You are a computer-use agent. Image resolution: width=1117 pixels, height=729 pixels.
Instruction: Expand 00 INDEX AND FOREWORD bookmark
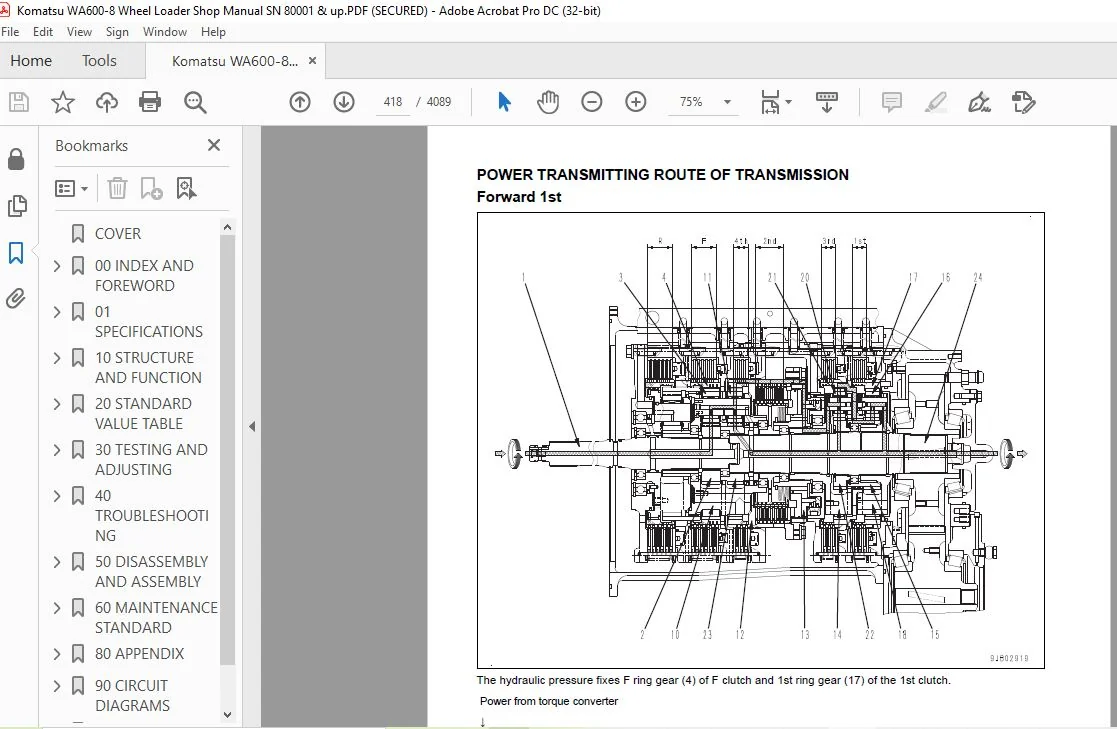pyautogui.click(x=57, y=266)
